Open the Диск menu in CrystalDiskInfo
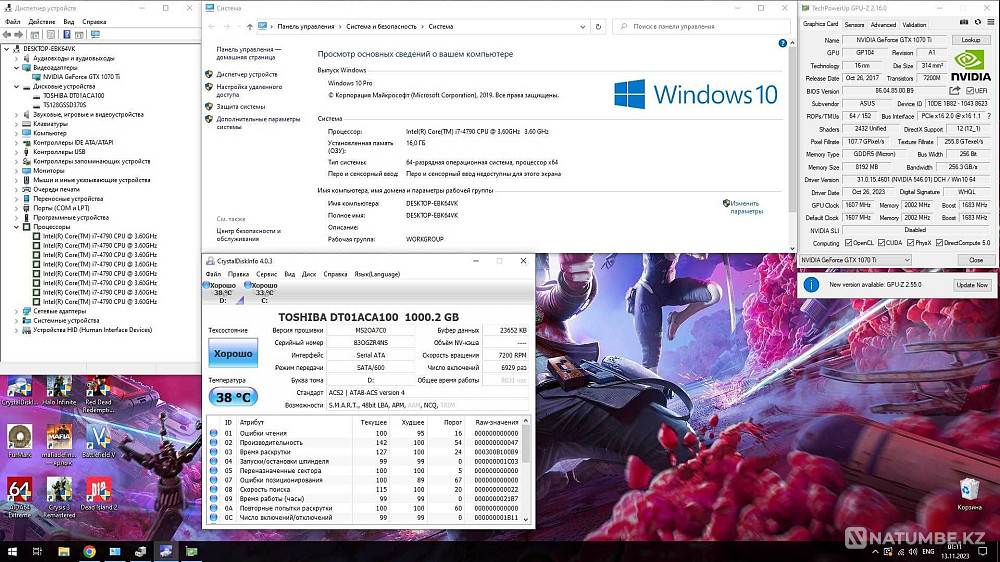1000x562 pixels. [x=309, y=274]
